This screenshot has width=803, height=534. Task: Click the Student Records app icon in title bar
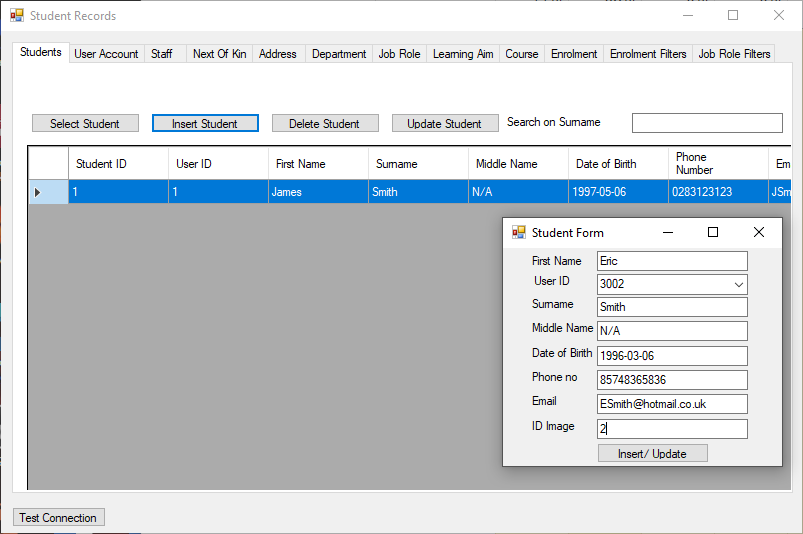[x=17, y=15]
